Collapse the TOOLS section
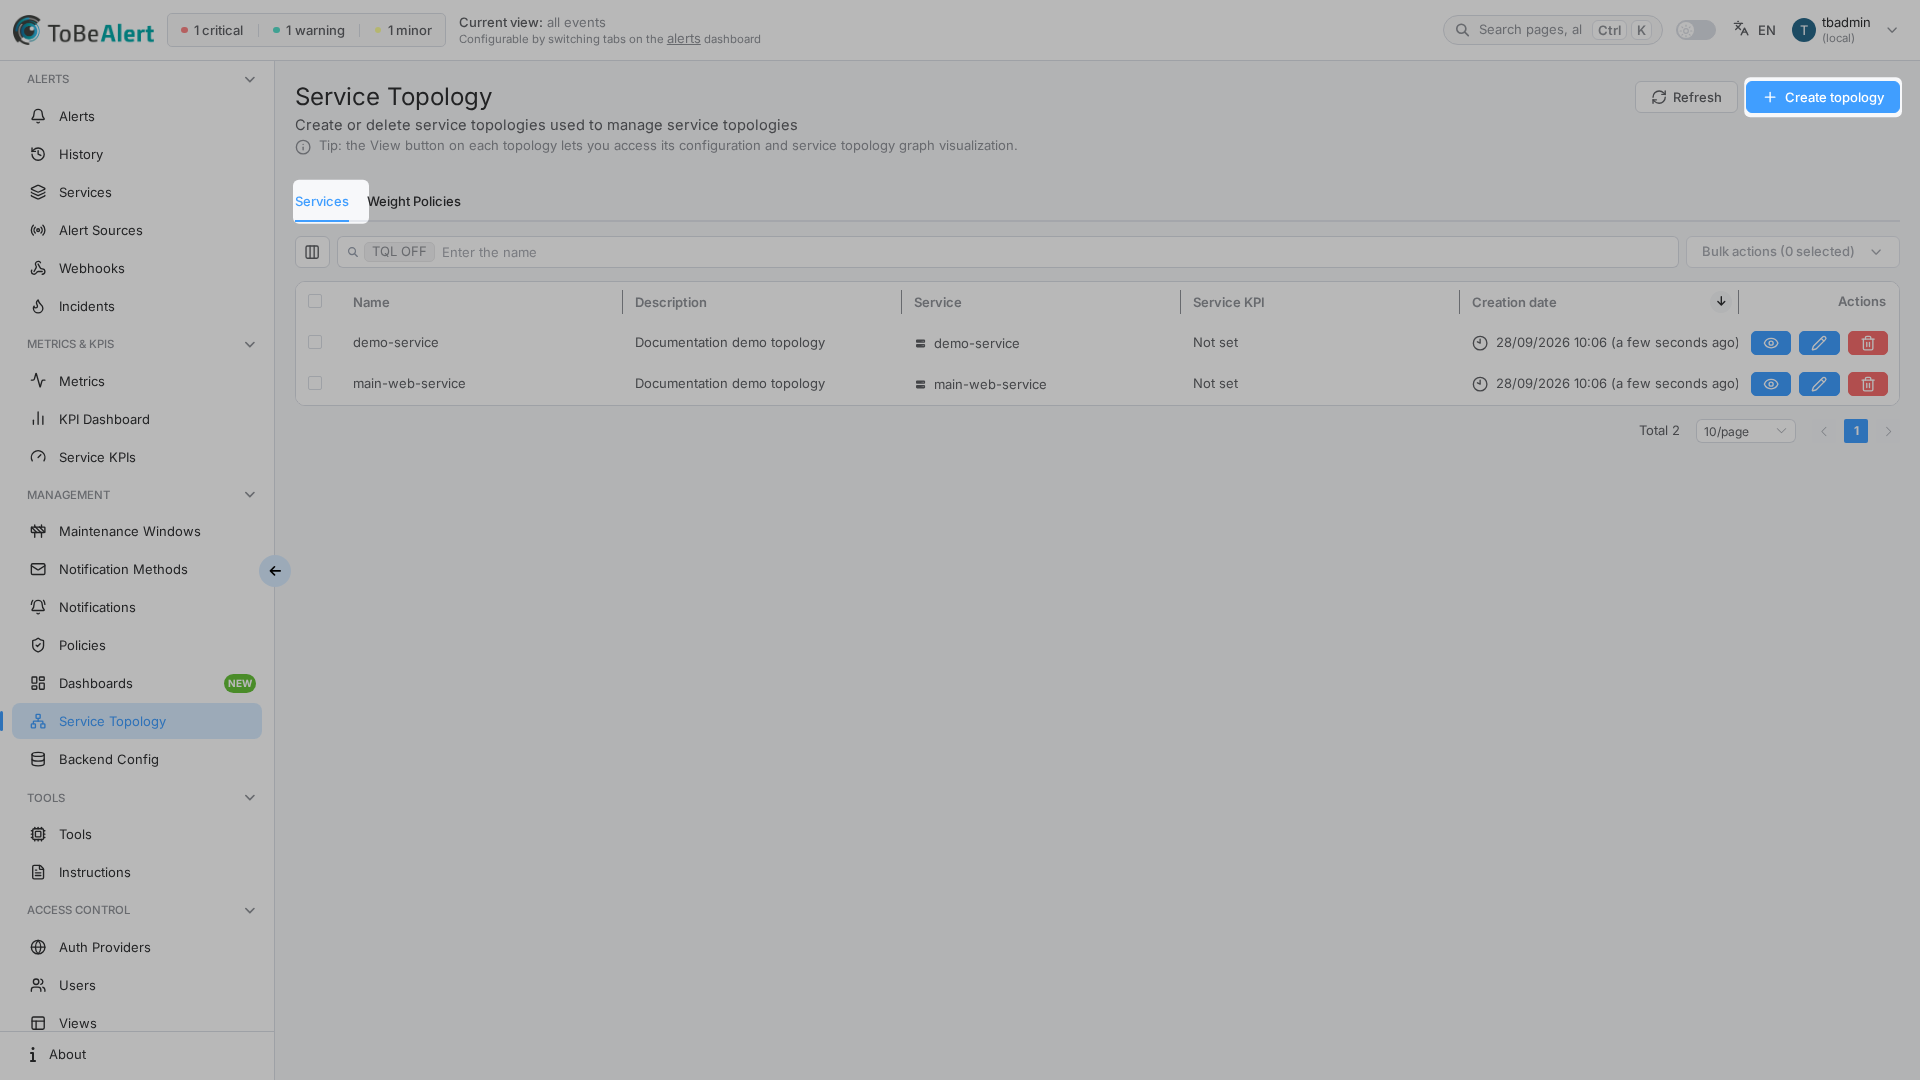Screen dimensions: 1920x1080 (x=250, y=798)
